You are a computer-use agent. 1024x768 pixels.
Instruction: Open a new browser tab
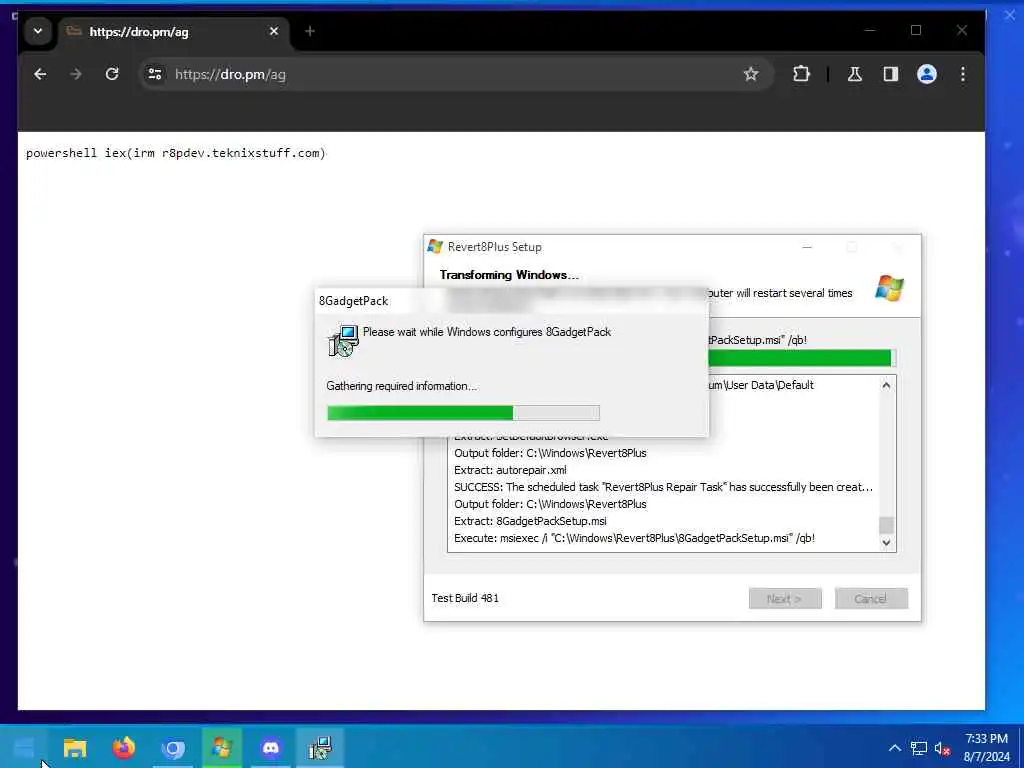click(310, 31)
